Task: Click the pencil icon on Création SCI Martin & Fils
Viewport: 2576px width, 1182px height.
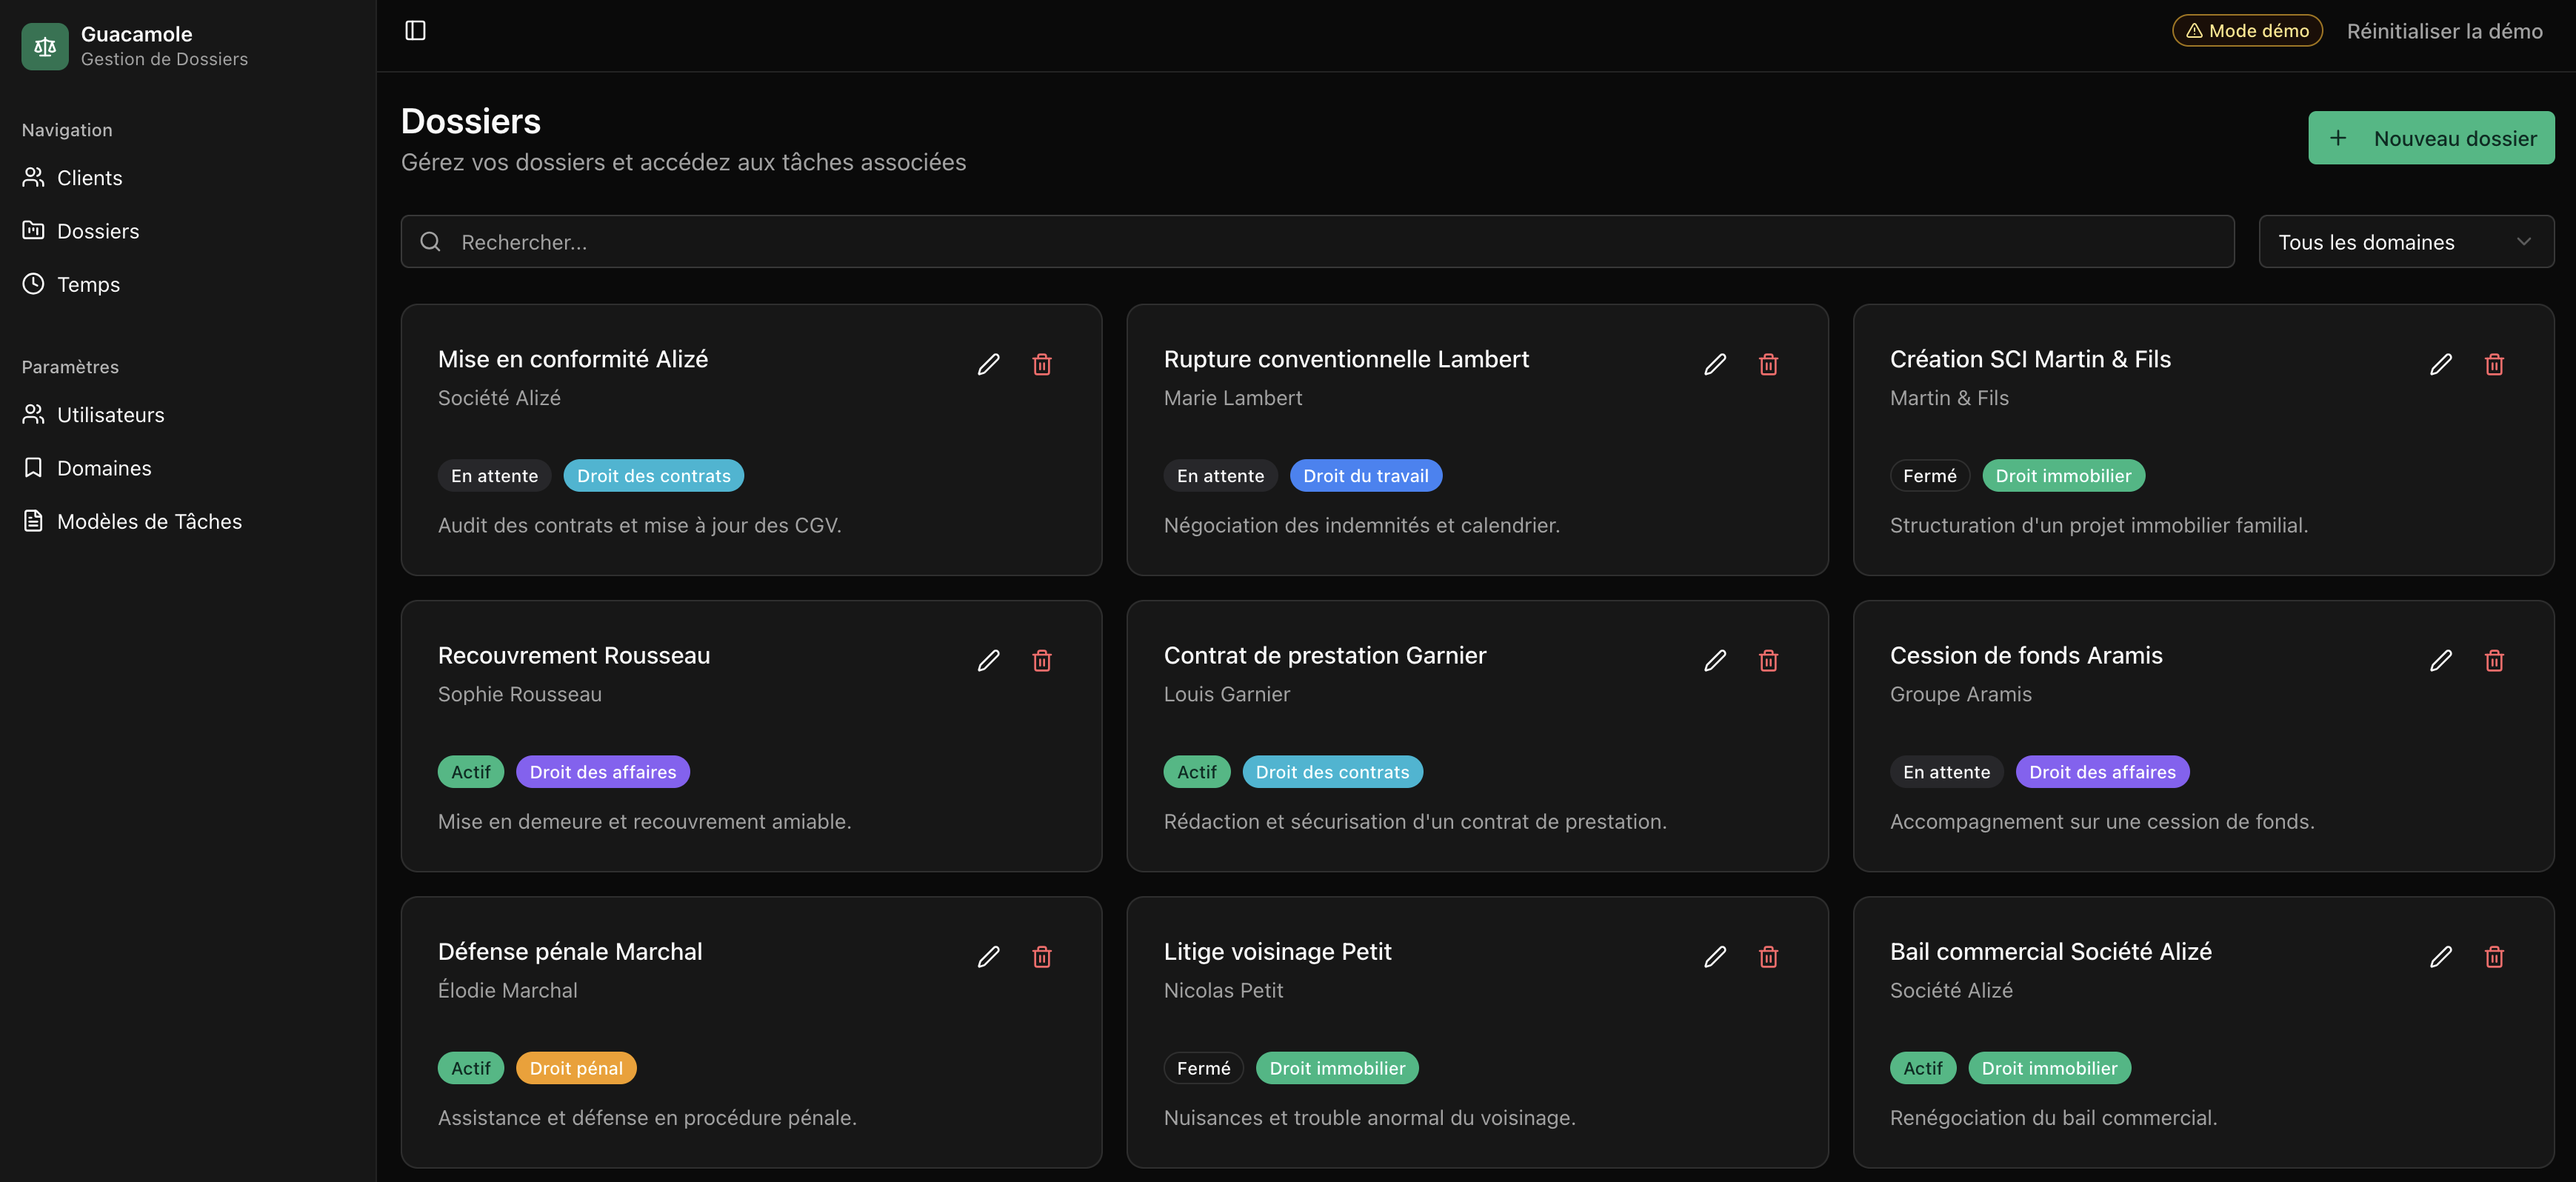Action: [2440, 364]
